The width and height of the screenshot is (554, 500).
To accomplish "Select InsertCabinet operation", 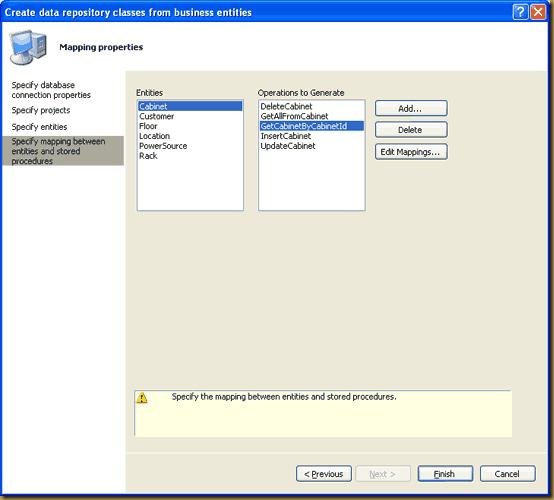I will pyautogui.click(x=312, y=136).
